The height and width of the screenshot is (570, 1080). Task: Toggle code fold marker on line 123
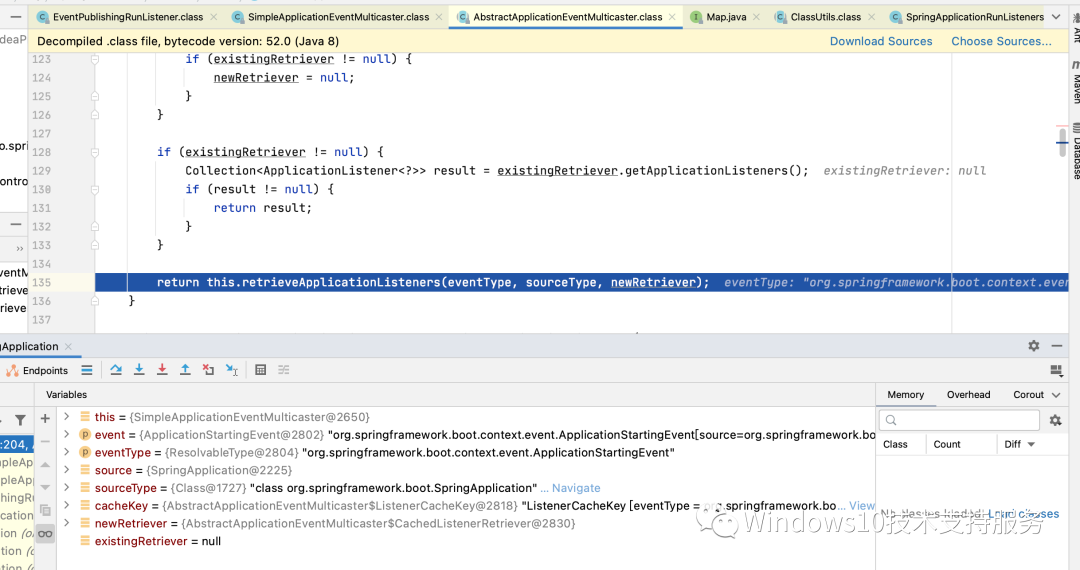click(x=95, y=59)
